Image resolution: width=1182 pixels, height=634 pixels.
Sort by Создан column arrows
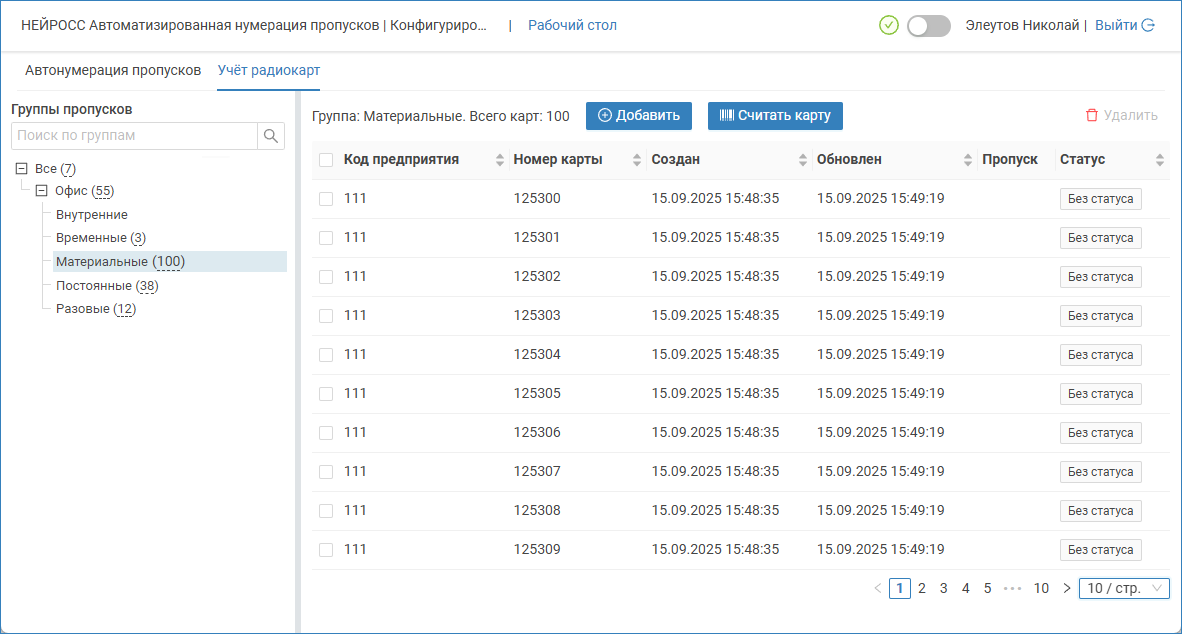802,160
